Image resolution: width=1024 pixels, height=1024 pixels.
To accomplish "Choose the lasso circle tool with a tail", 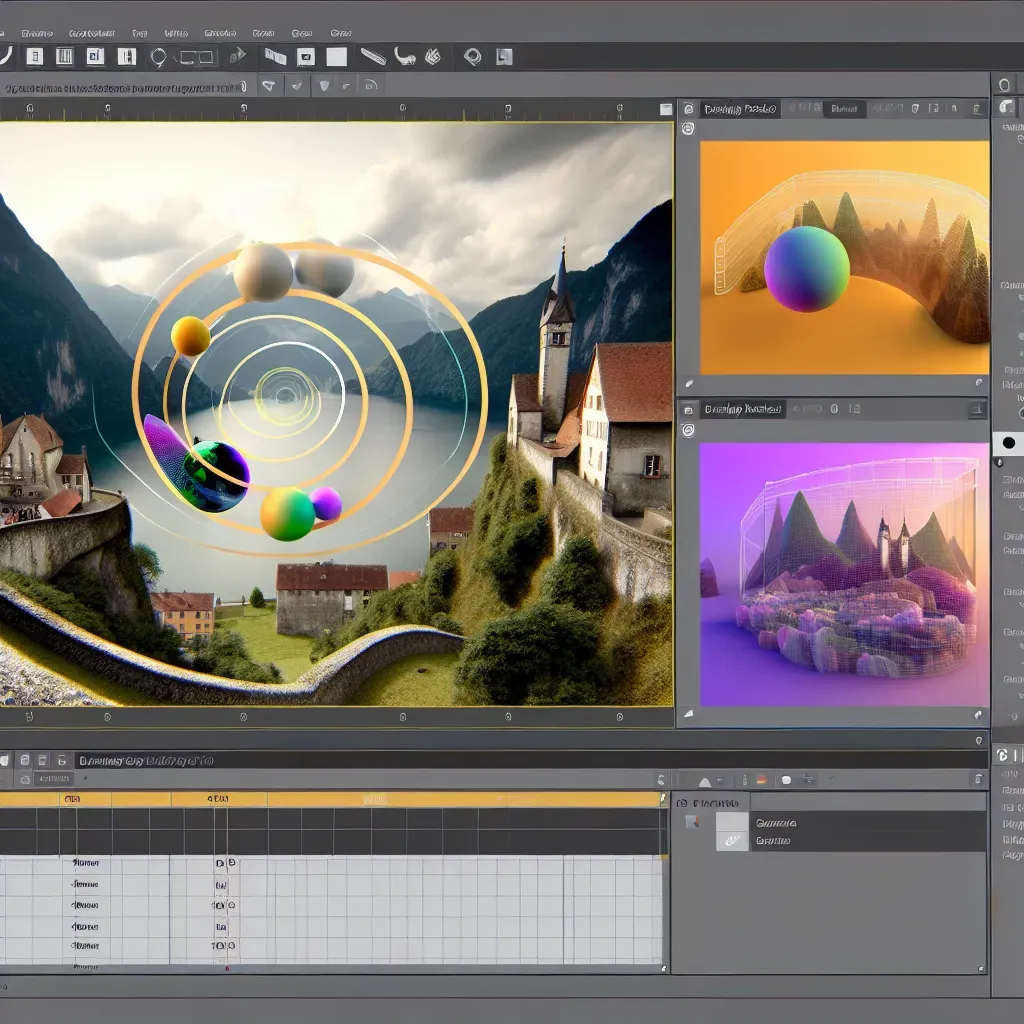I will click(158, 57).
